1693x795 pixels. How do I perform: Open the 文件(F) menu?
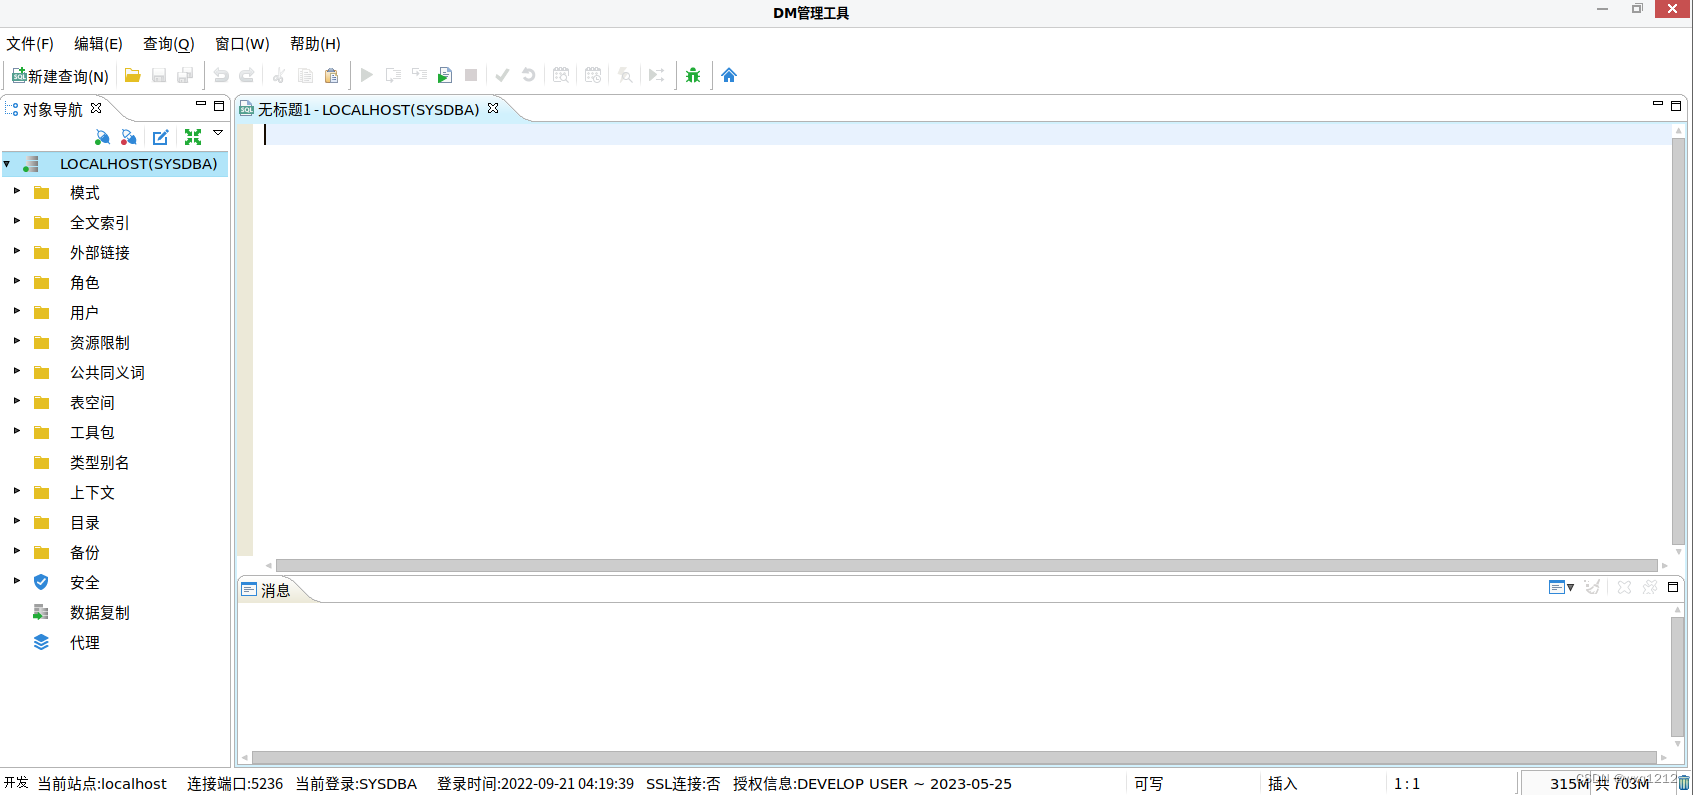30,44
